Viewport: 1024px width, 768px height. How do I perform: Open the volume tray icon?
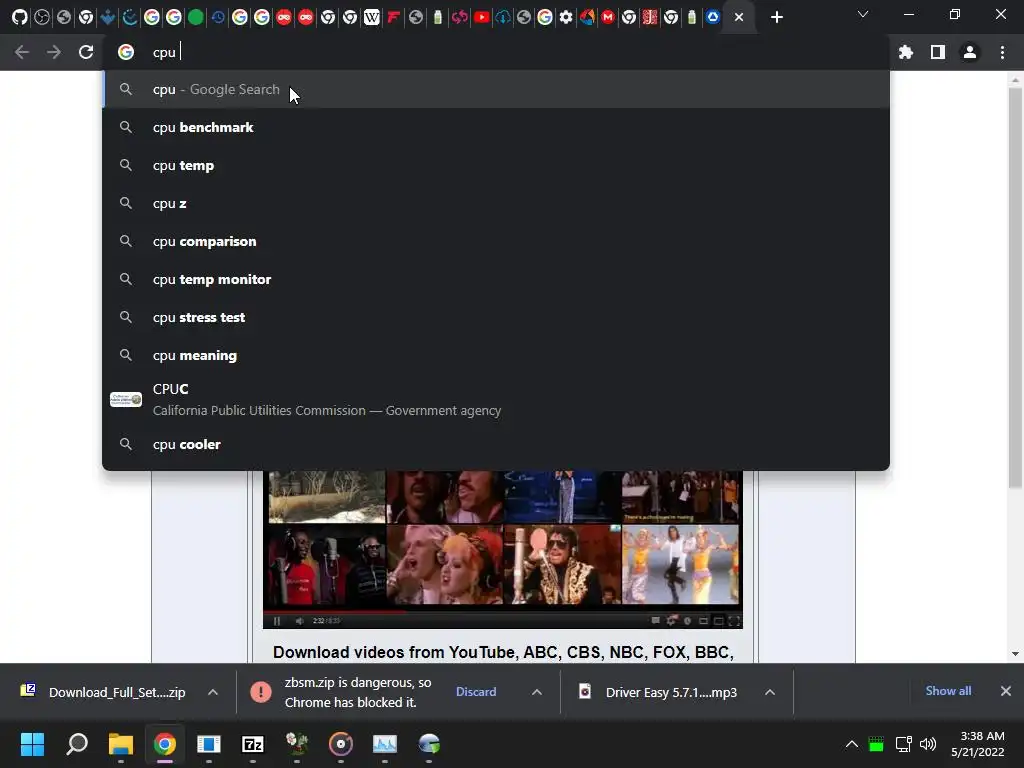928,744
